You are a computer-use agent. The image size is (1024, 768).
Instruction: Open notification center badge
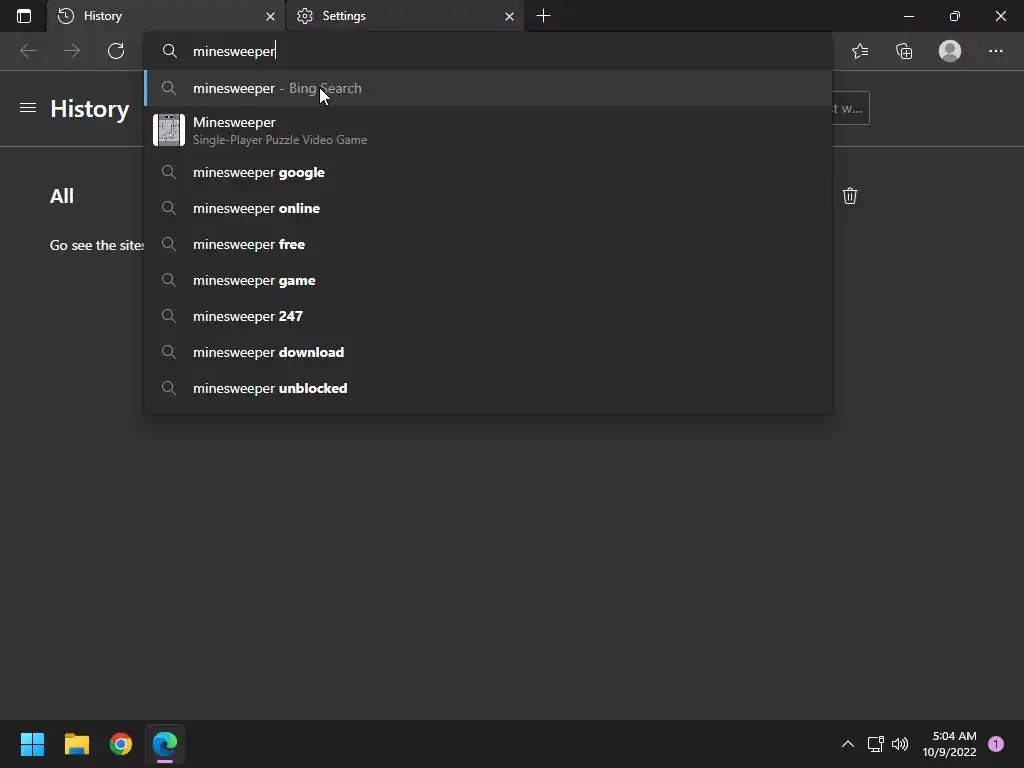tap(996, 744)
